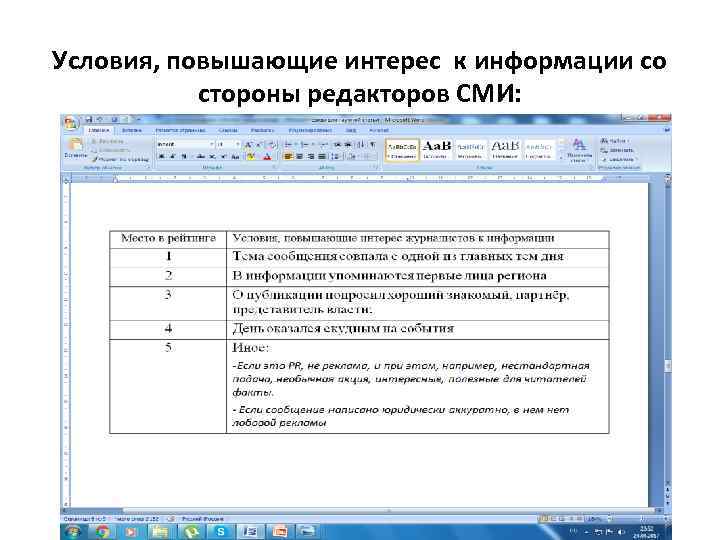Screen dimensions: 720x540
Task: Select Center alignment button
Action: (x=299, y=157)
